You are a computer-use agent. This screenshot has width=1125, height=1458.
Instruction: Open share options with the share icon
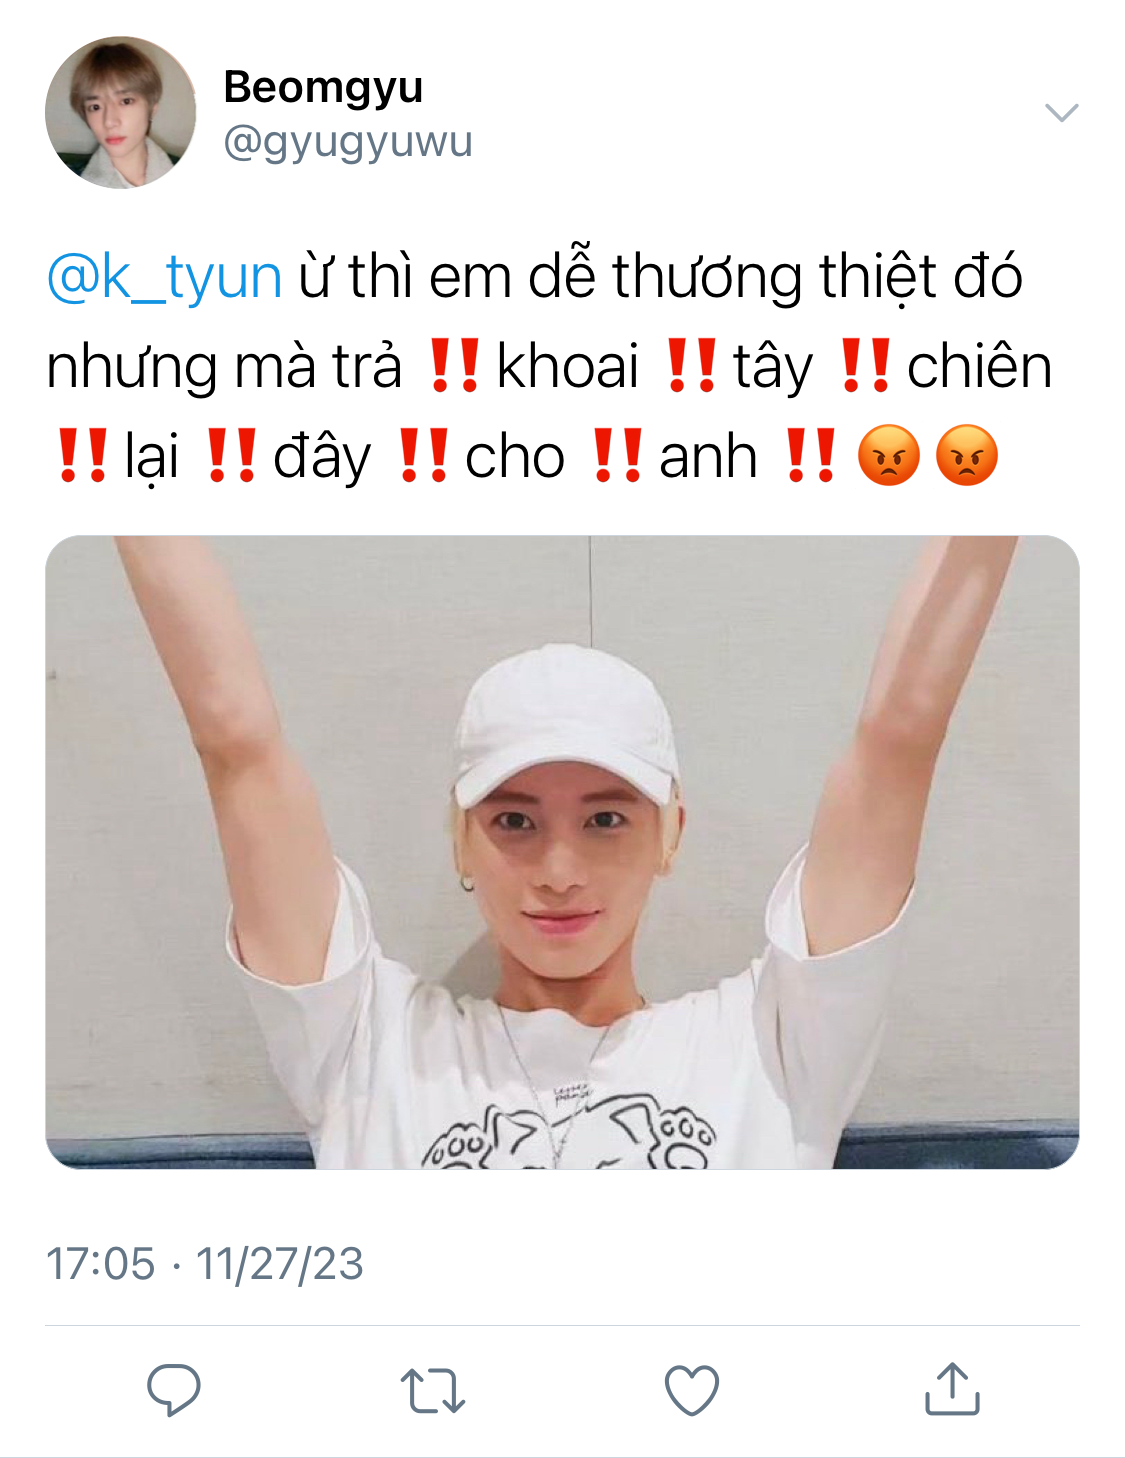point(952,1389)
